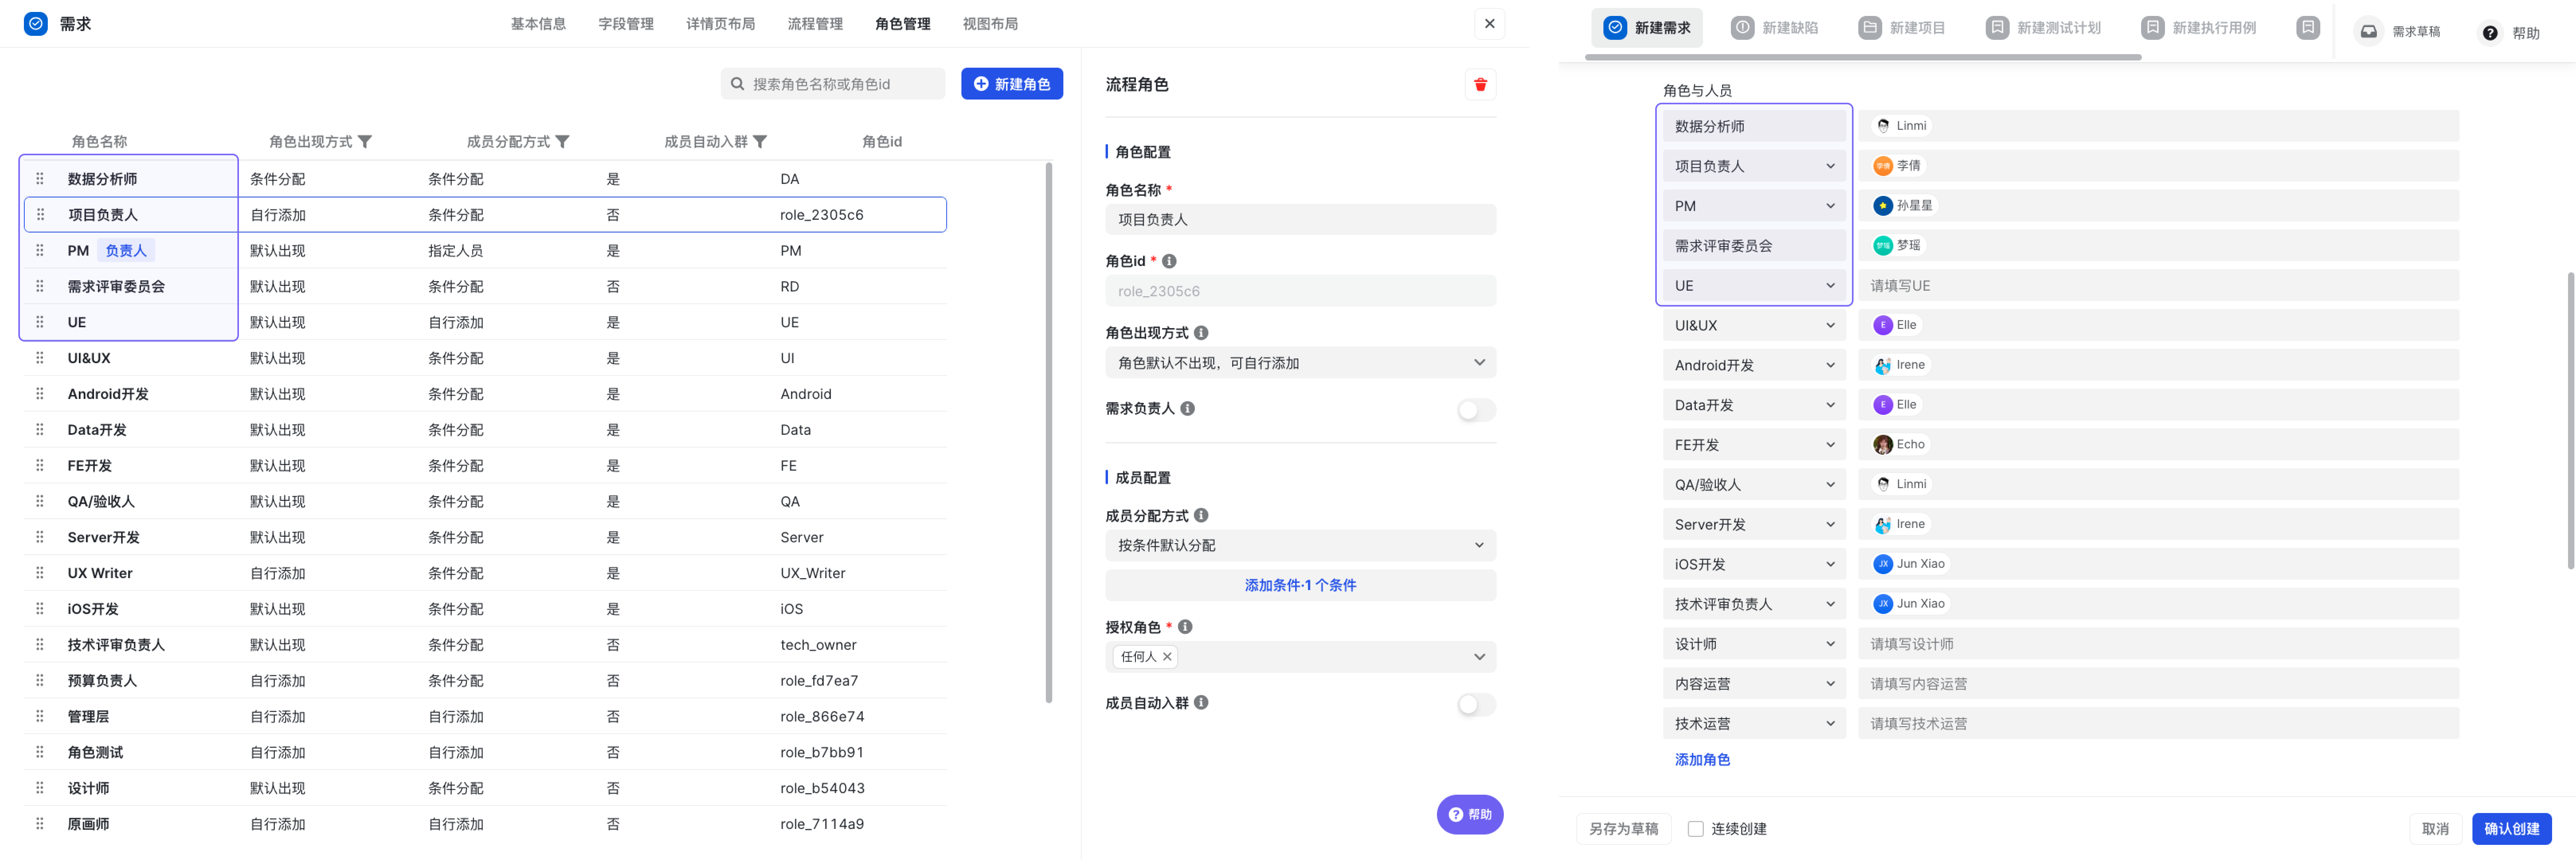Select the 新建需求 tab
The image size is (2576, 860).
point(1647,28)
